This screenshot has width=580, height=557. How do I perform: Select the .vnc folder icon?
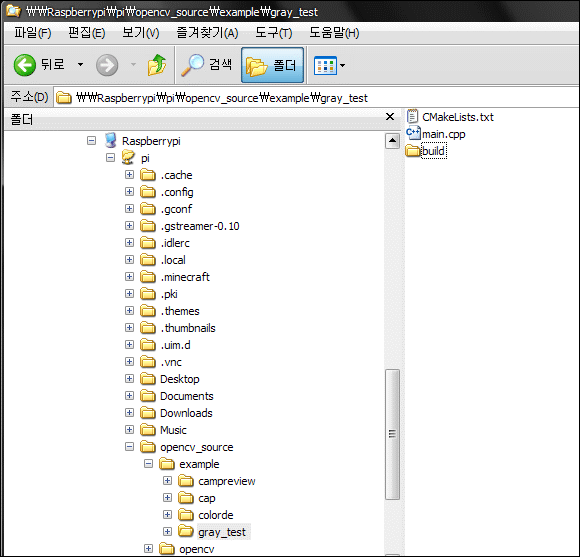(148, 362)
